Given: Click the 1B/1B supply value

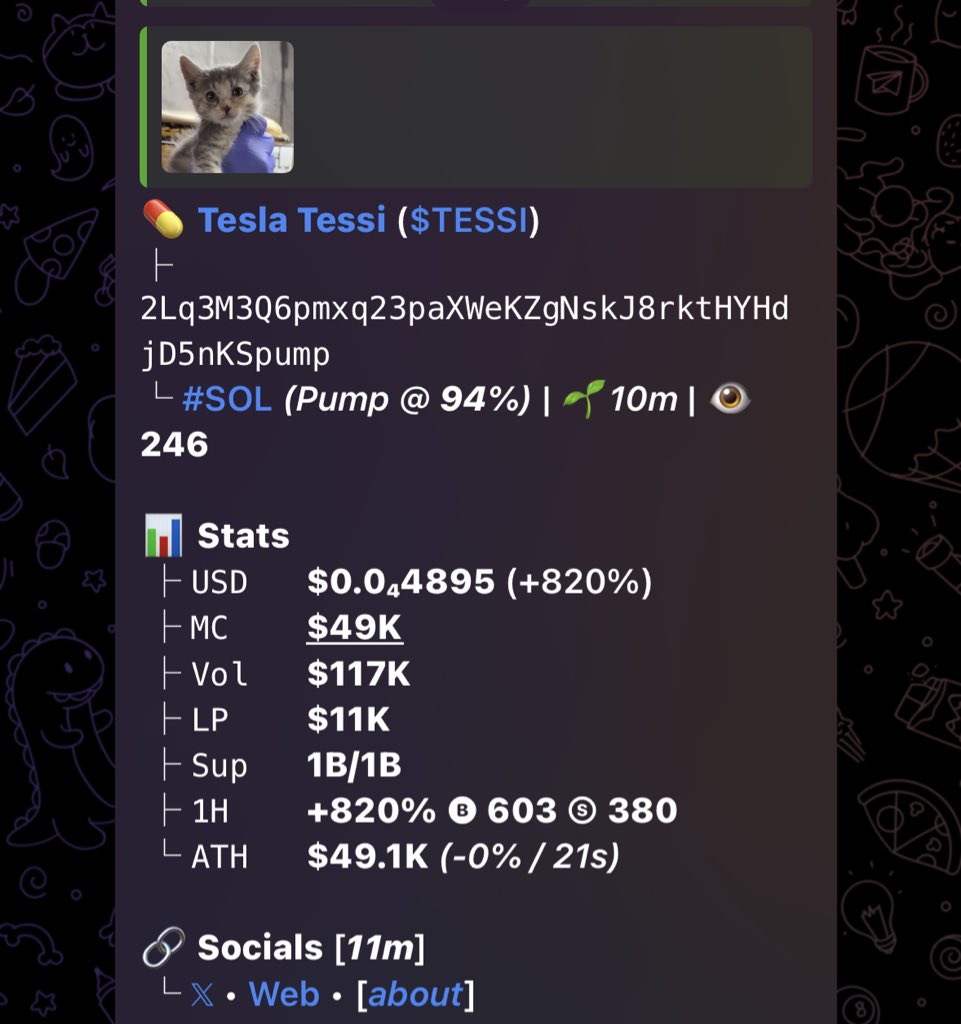Looking at the screenshot, I should coord(354,766).
